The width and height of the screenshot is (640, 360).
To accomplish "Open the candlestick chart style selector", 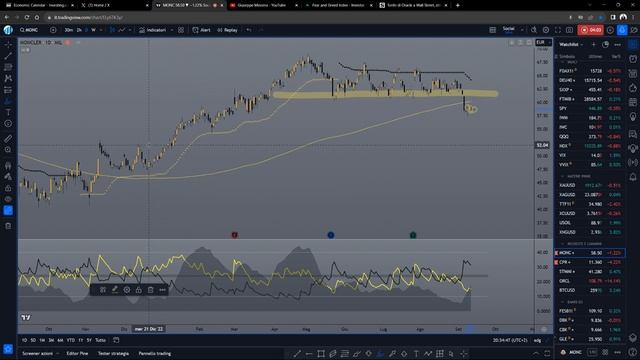I will click(112, 30).
